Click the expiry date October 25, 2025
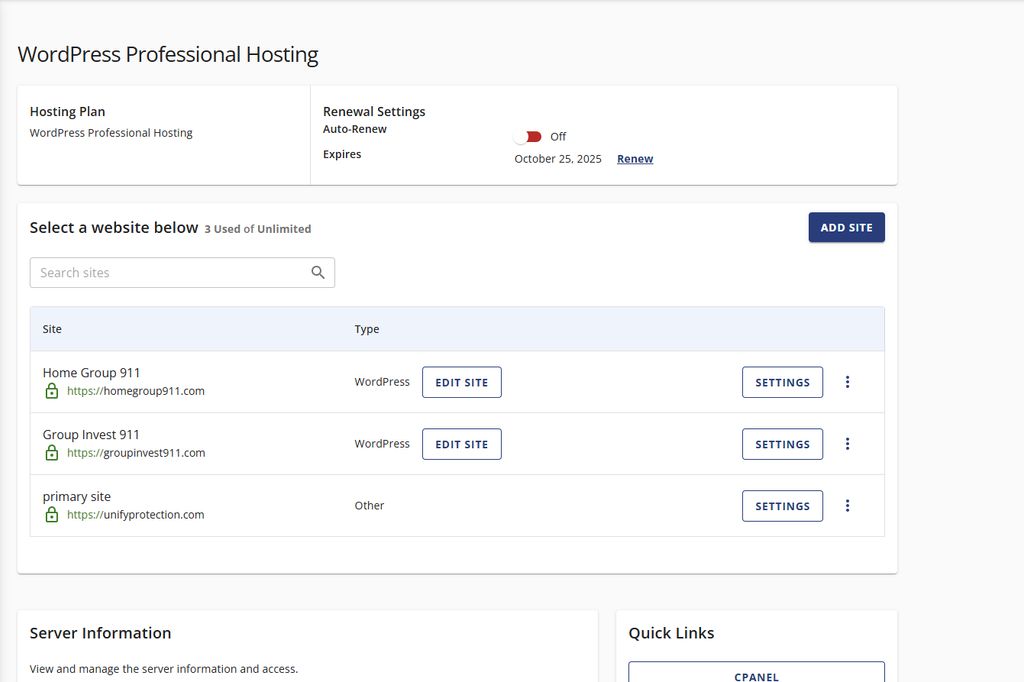This screenshot has width=1024, height=682. pyautogui.click(x=558, y=159)
